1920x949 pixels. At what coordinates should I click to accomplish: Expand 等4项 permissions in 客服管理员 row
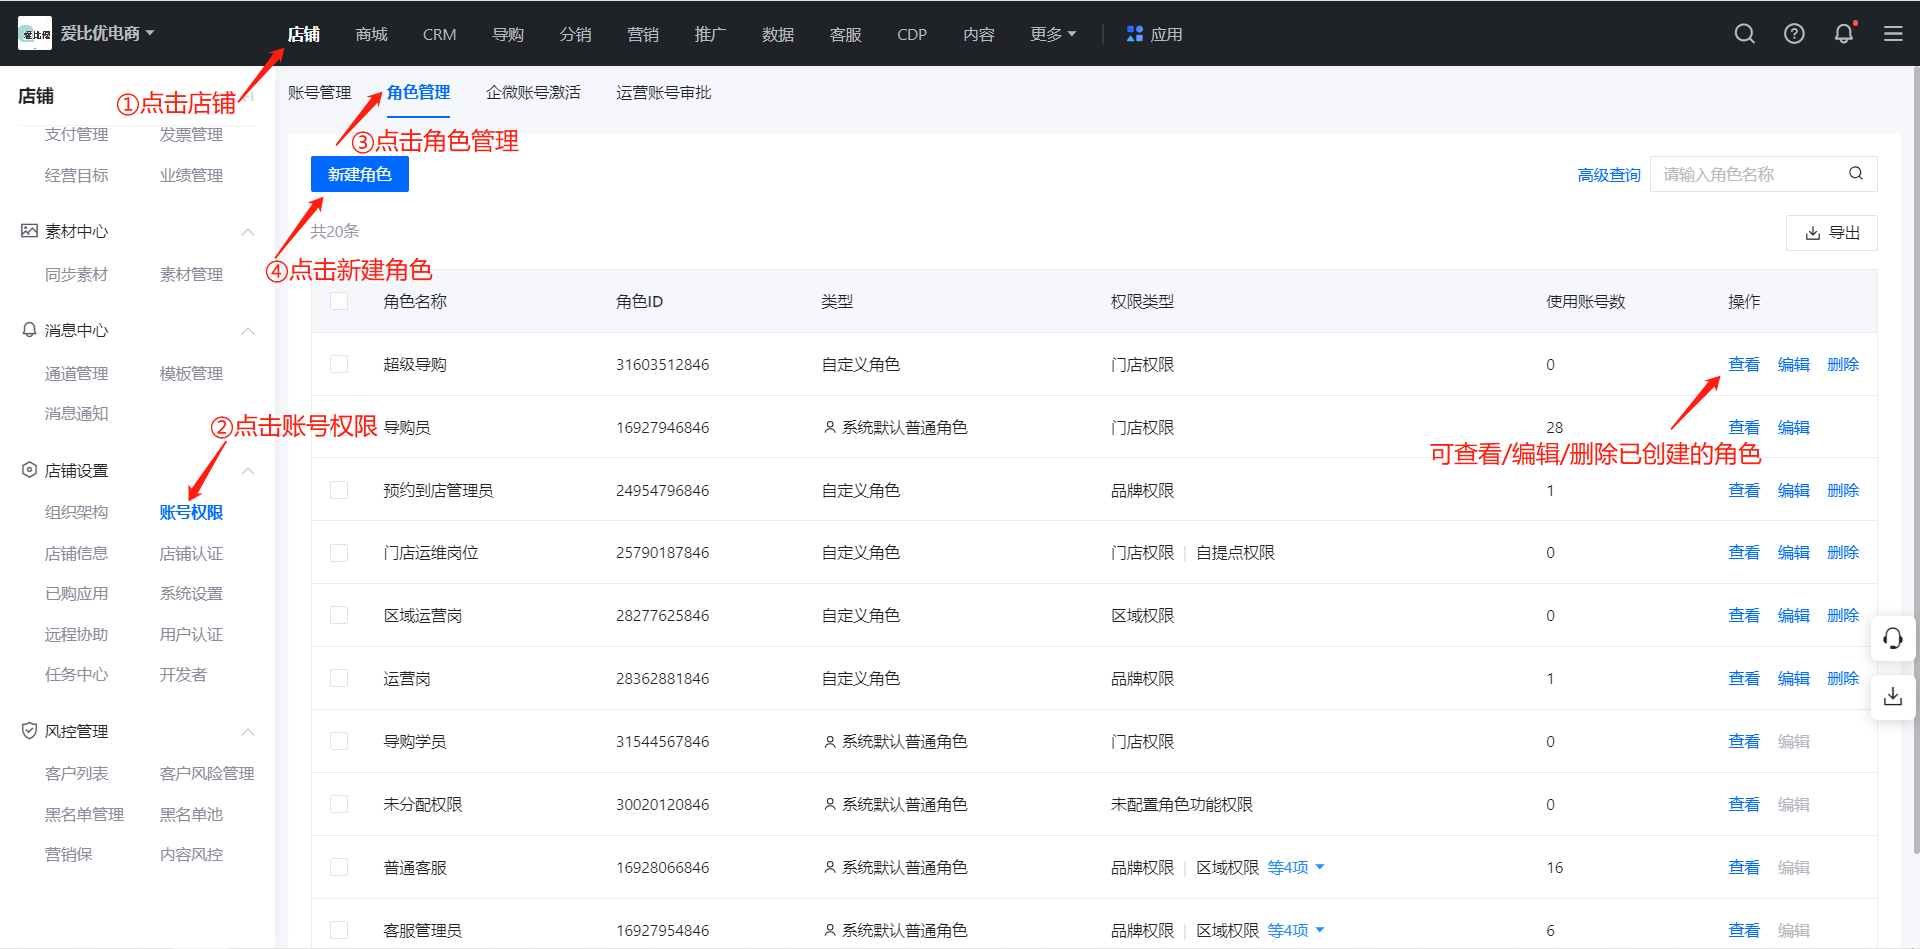tap(1296, 930)
